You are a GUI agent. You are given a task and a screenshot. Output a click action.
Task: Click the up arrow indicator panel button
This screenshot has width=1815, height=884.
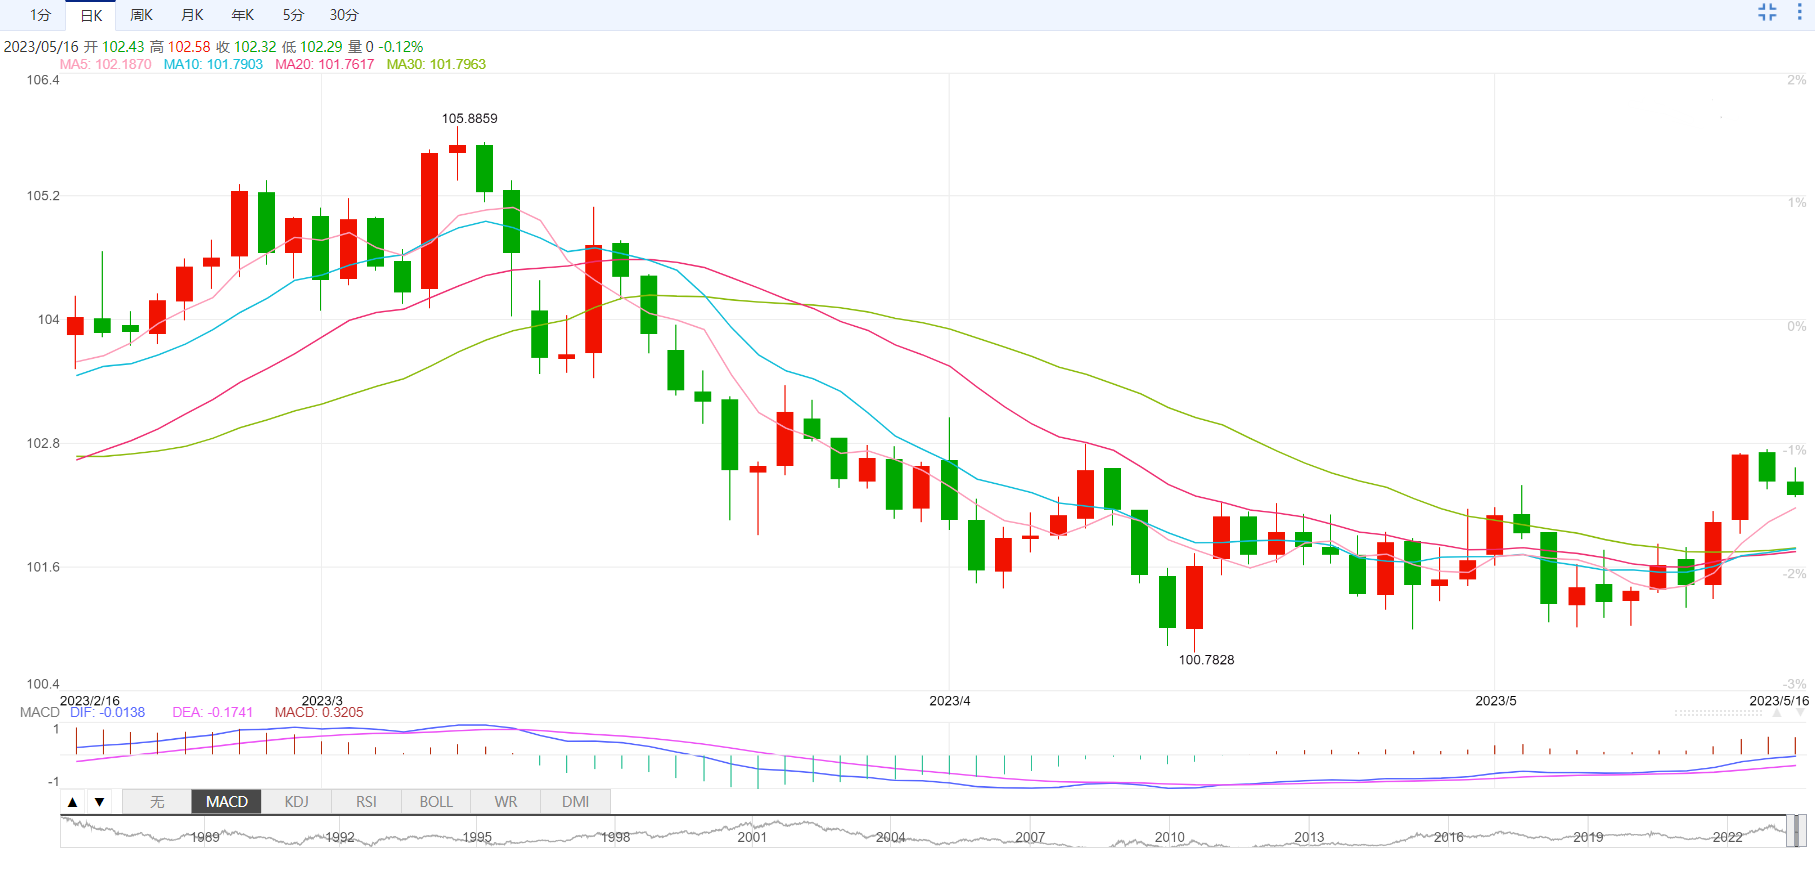pos(72,802)
